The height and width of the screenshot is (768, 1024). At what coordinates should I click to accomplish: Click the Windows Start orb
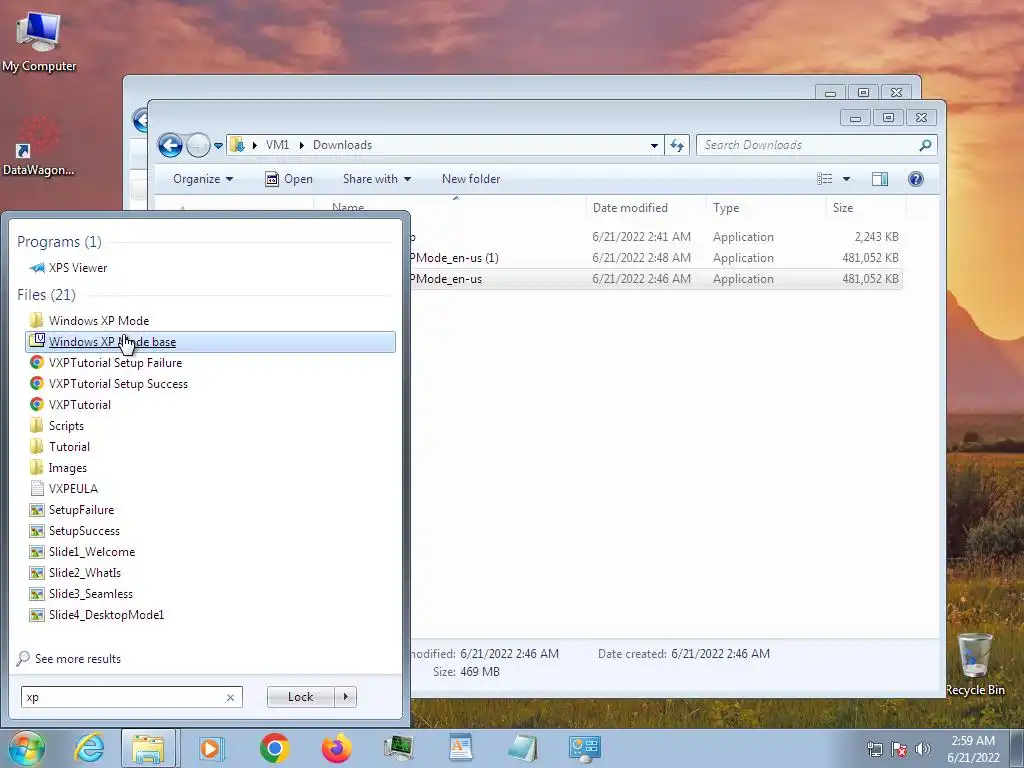point(26,748)
